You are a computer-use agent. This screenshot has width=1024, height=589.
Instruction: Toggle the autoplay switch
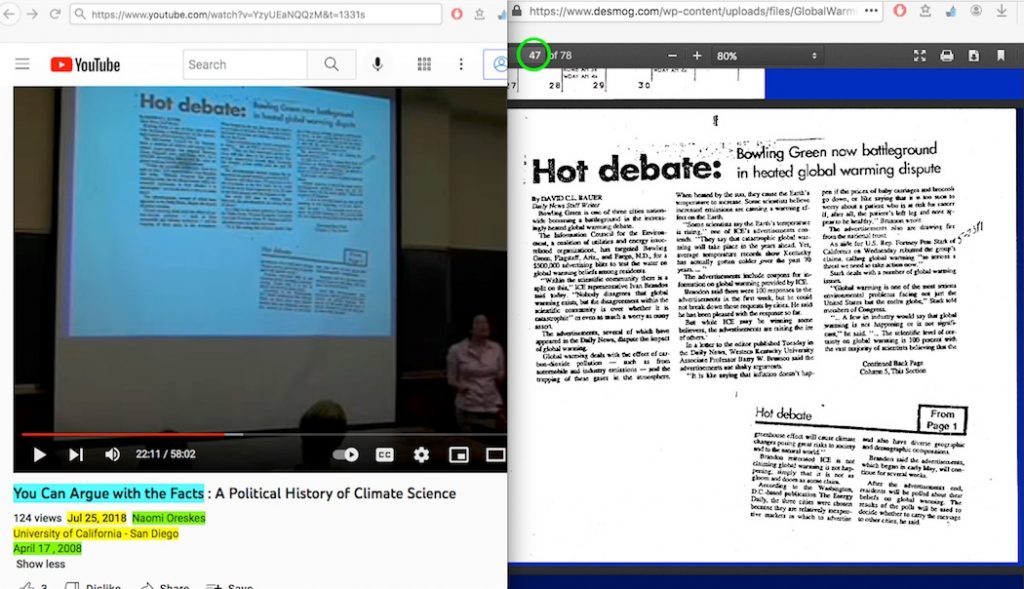(x=346, y=455)
